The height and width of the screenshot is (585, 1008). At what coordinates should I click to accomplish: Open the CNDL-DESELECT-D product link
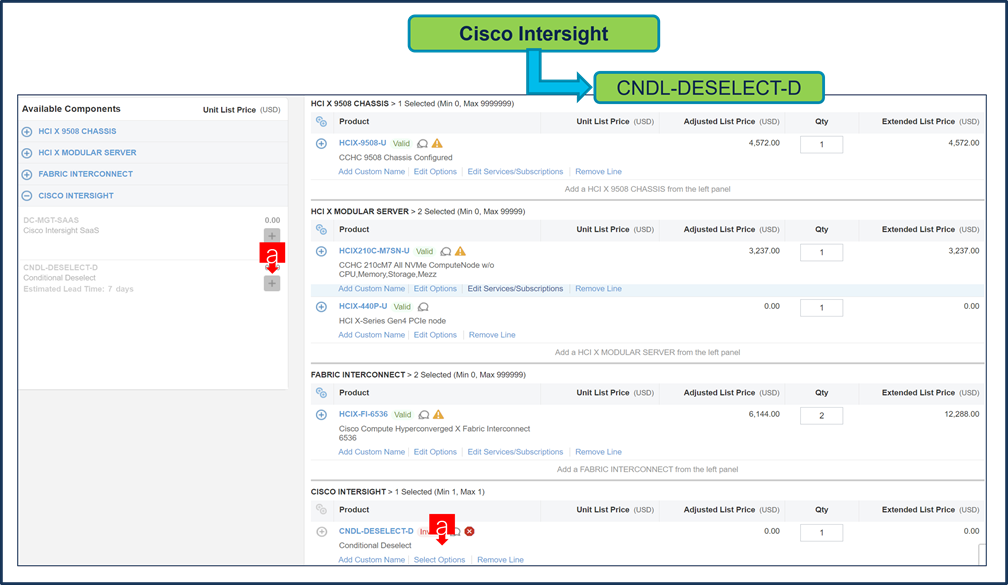pyautogui.click(x=376, y=531)
